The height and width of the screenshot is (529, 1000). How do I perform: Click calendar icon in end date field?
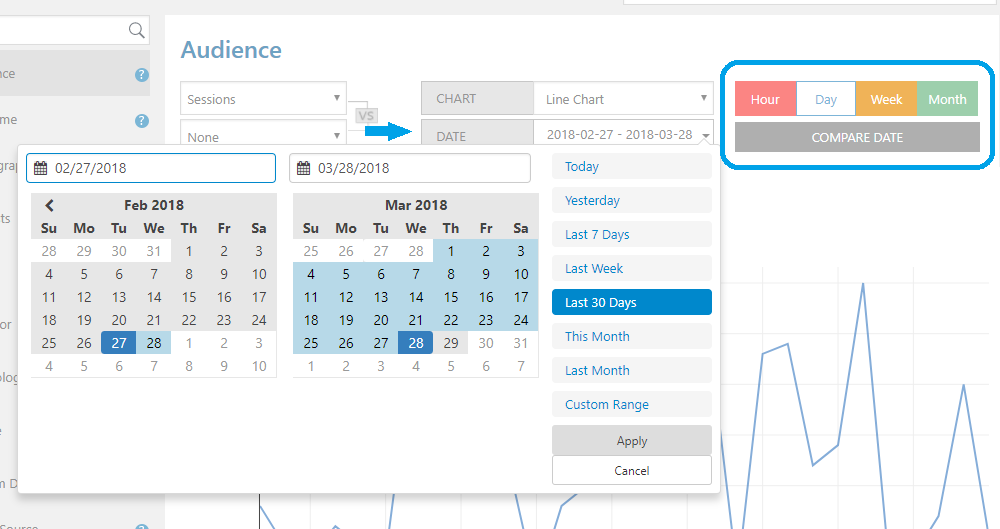click(x=304, y=168)
